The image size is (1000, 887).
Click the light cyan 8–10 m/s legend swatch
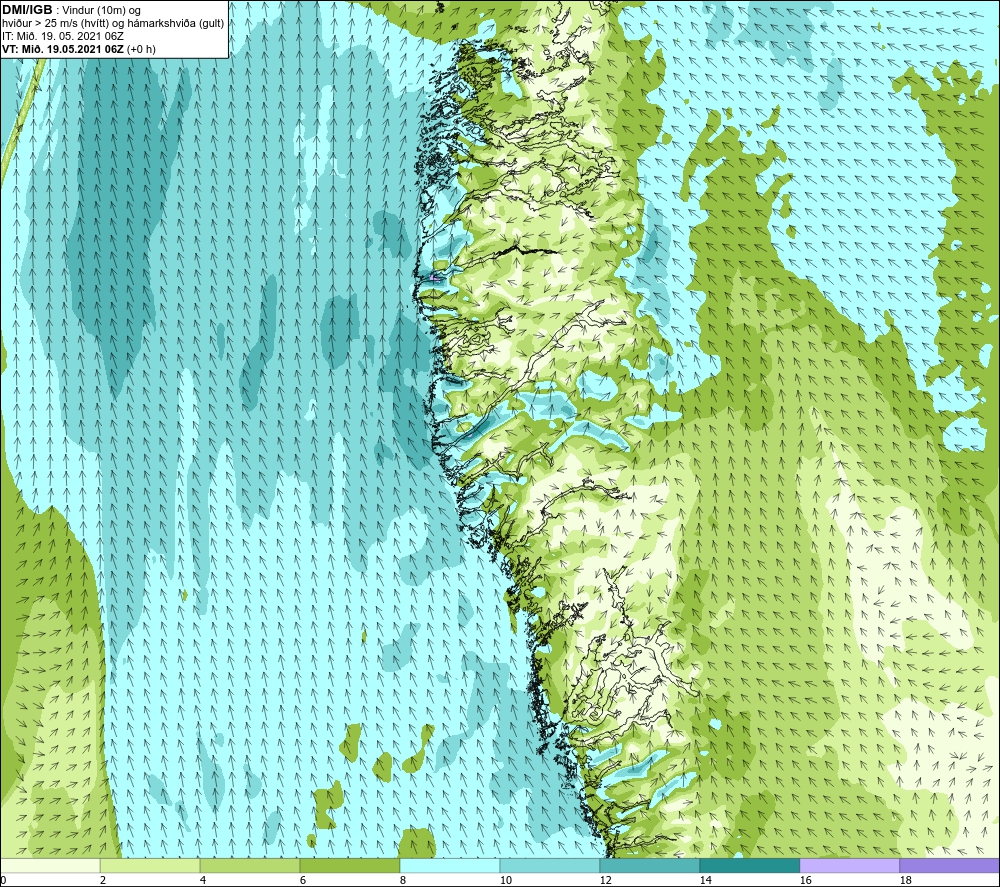tap(450, 865)
